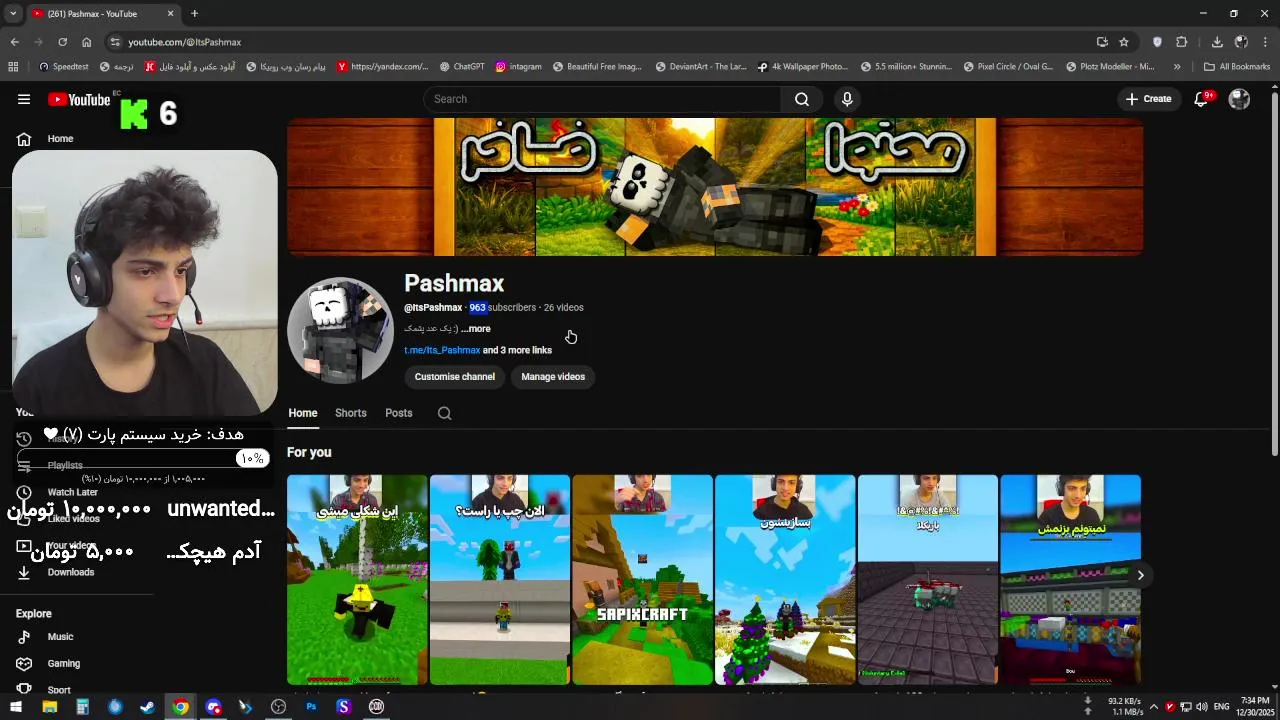The width and height of the screenshot is (1280, 720).
Task: Open Downloads in the sidebar
Action: click(x=70, y=572)
